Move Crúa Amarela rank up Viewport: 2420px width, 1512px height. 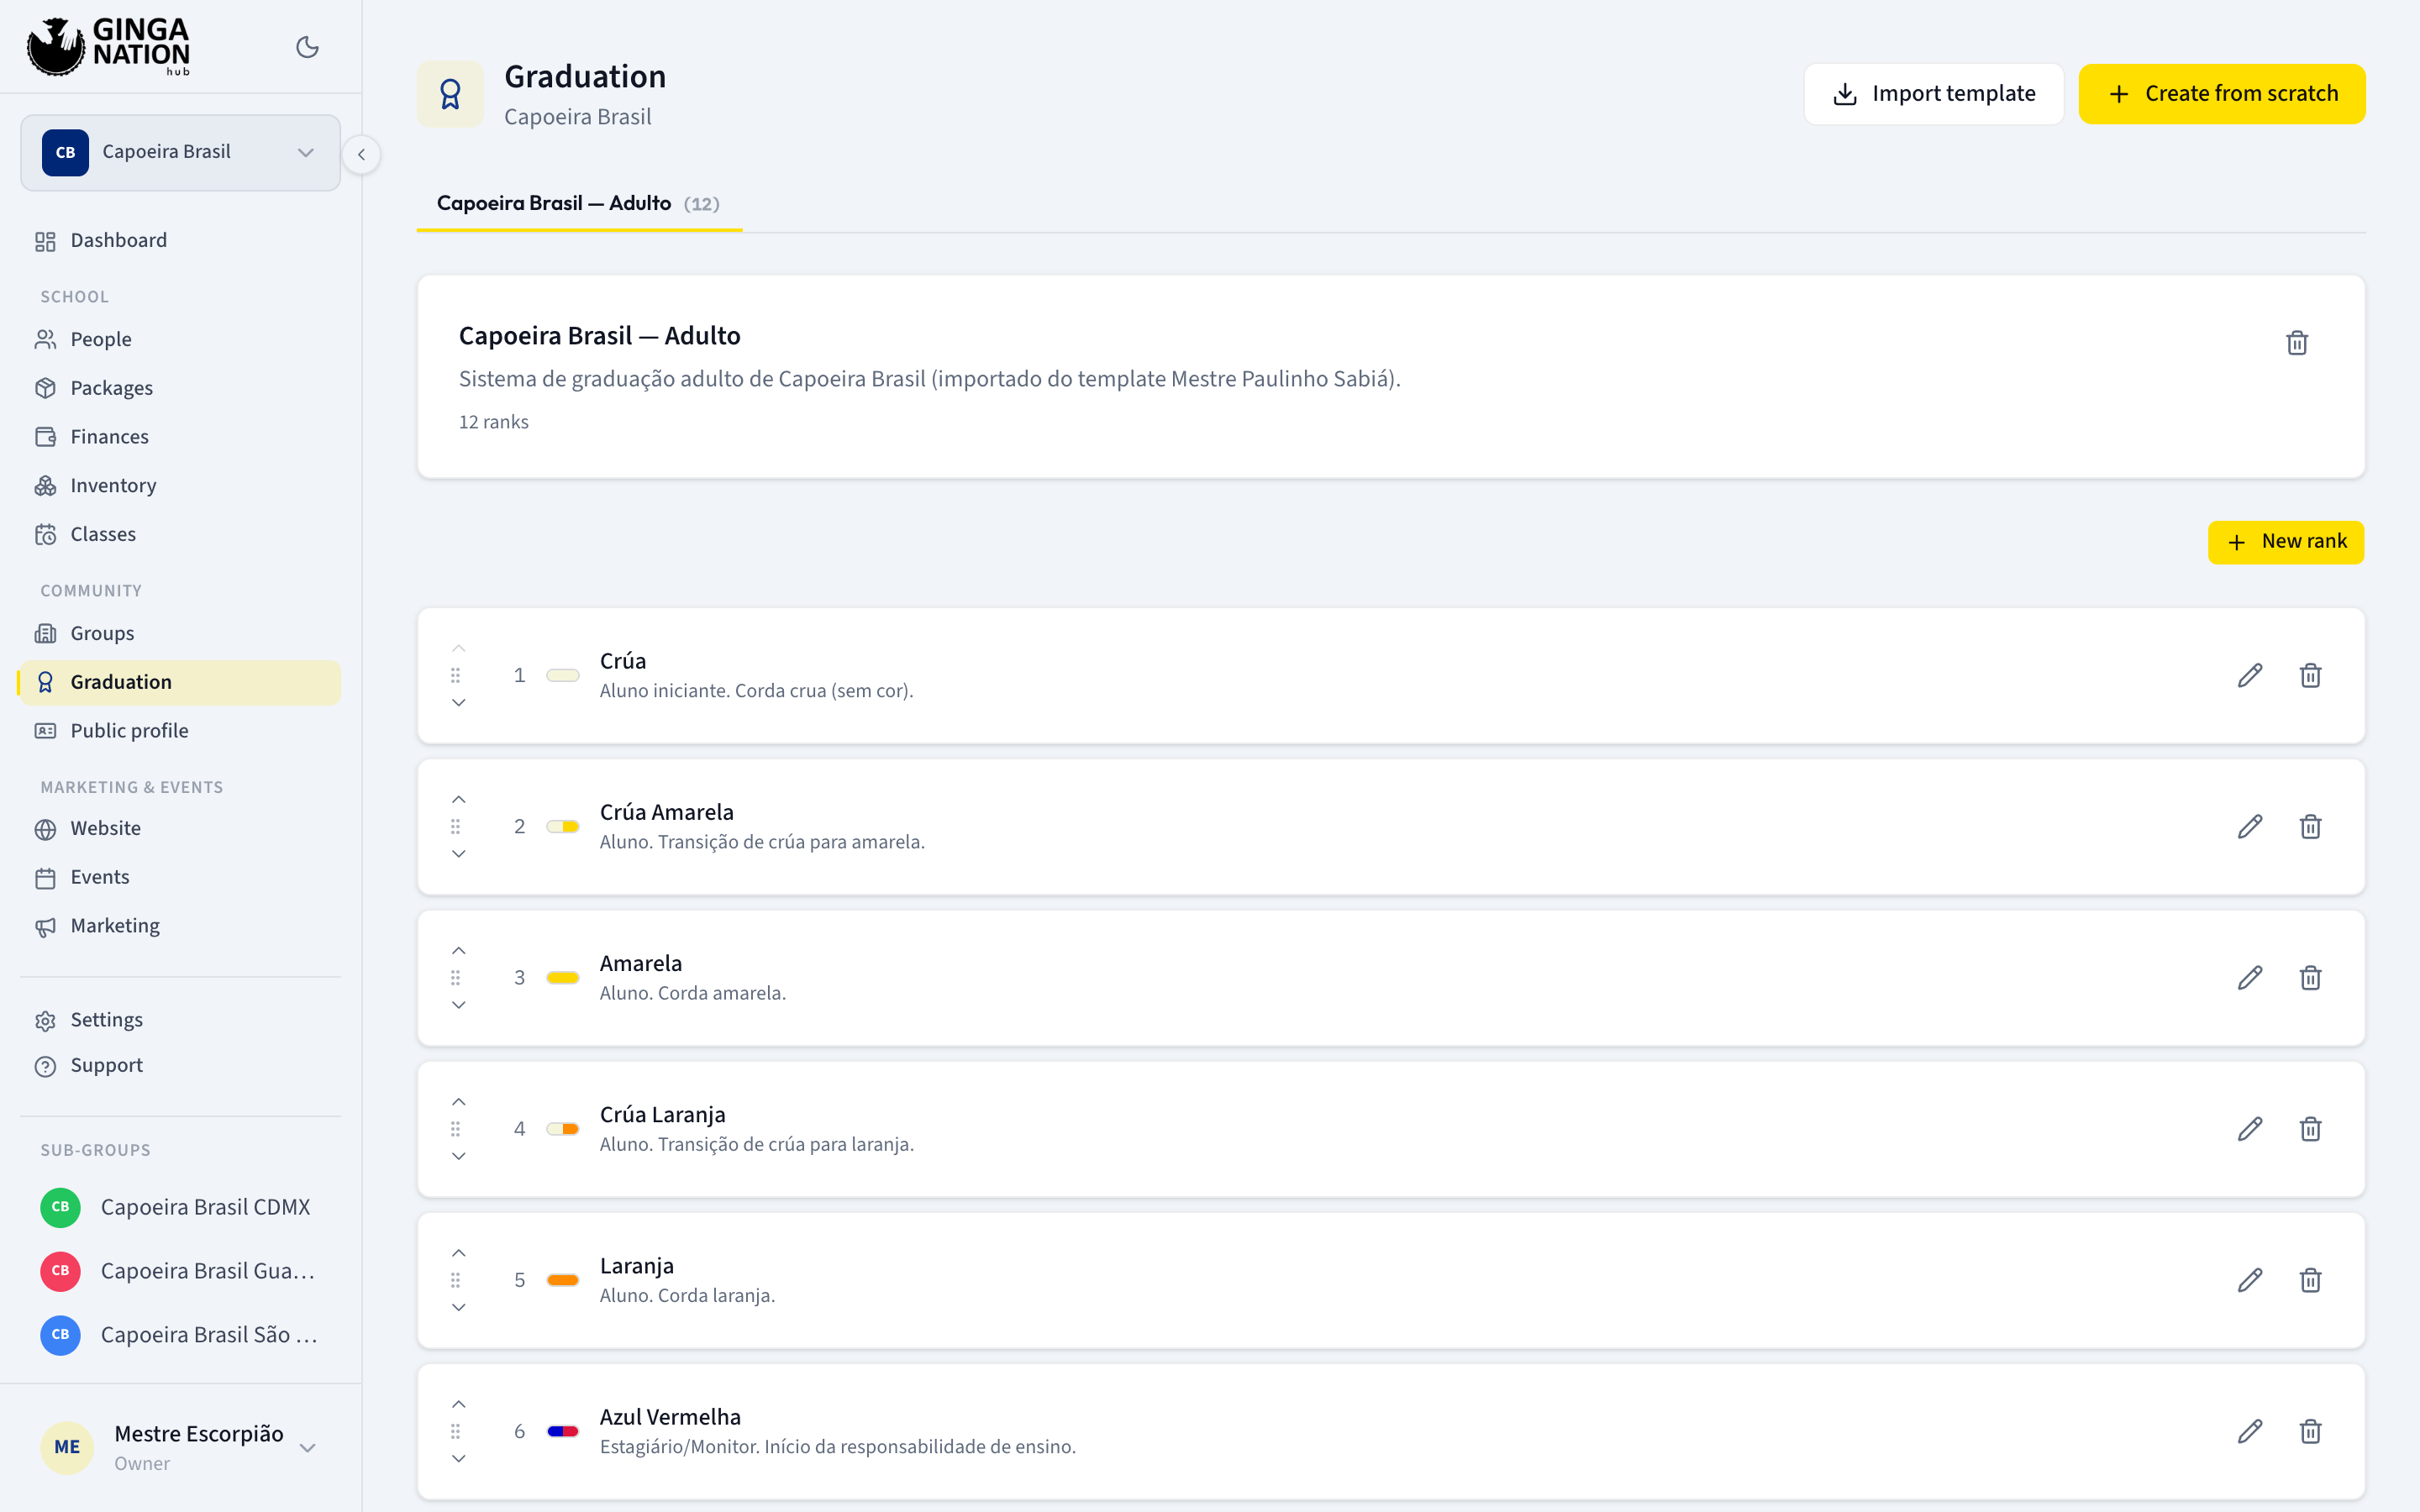[x=459, y=800]
